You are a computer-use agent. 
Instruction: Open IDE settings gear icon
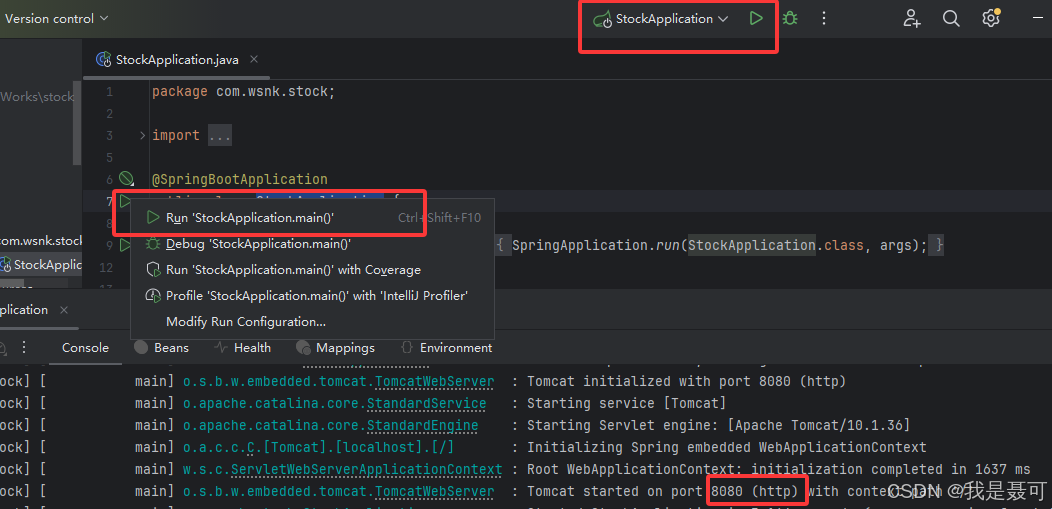click(x=991, y=19)
